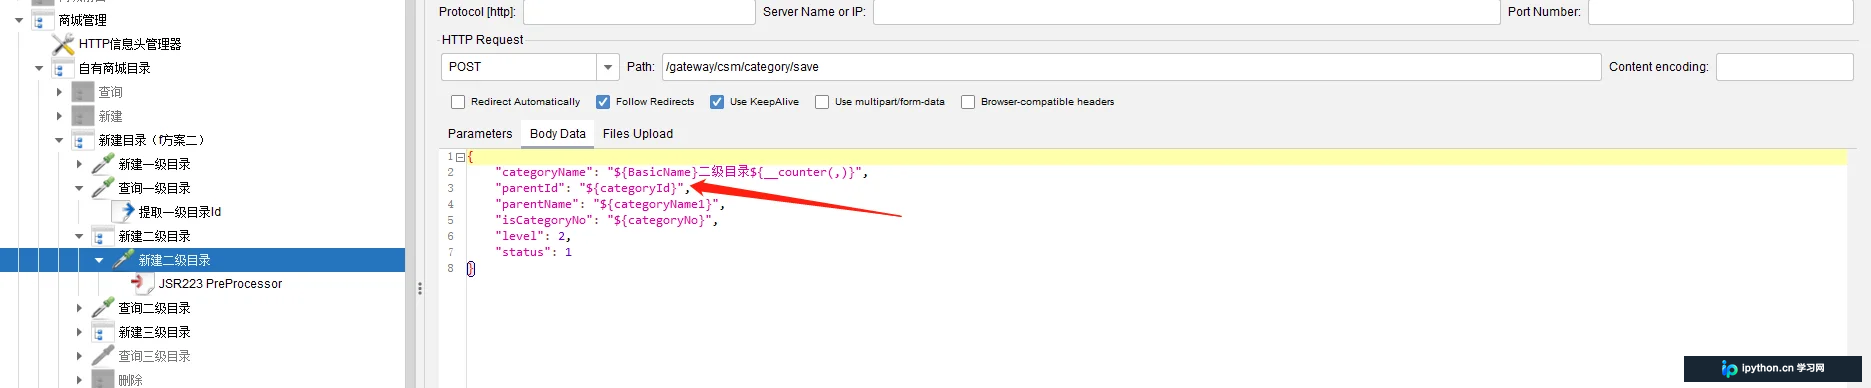This screenshot has width=1871, height=388.
Task: Expand the 查询三级目录 node
Action: tap(79, 356)
